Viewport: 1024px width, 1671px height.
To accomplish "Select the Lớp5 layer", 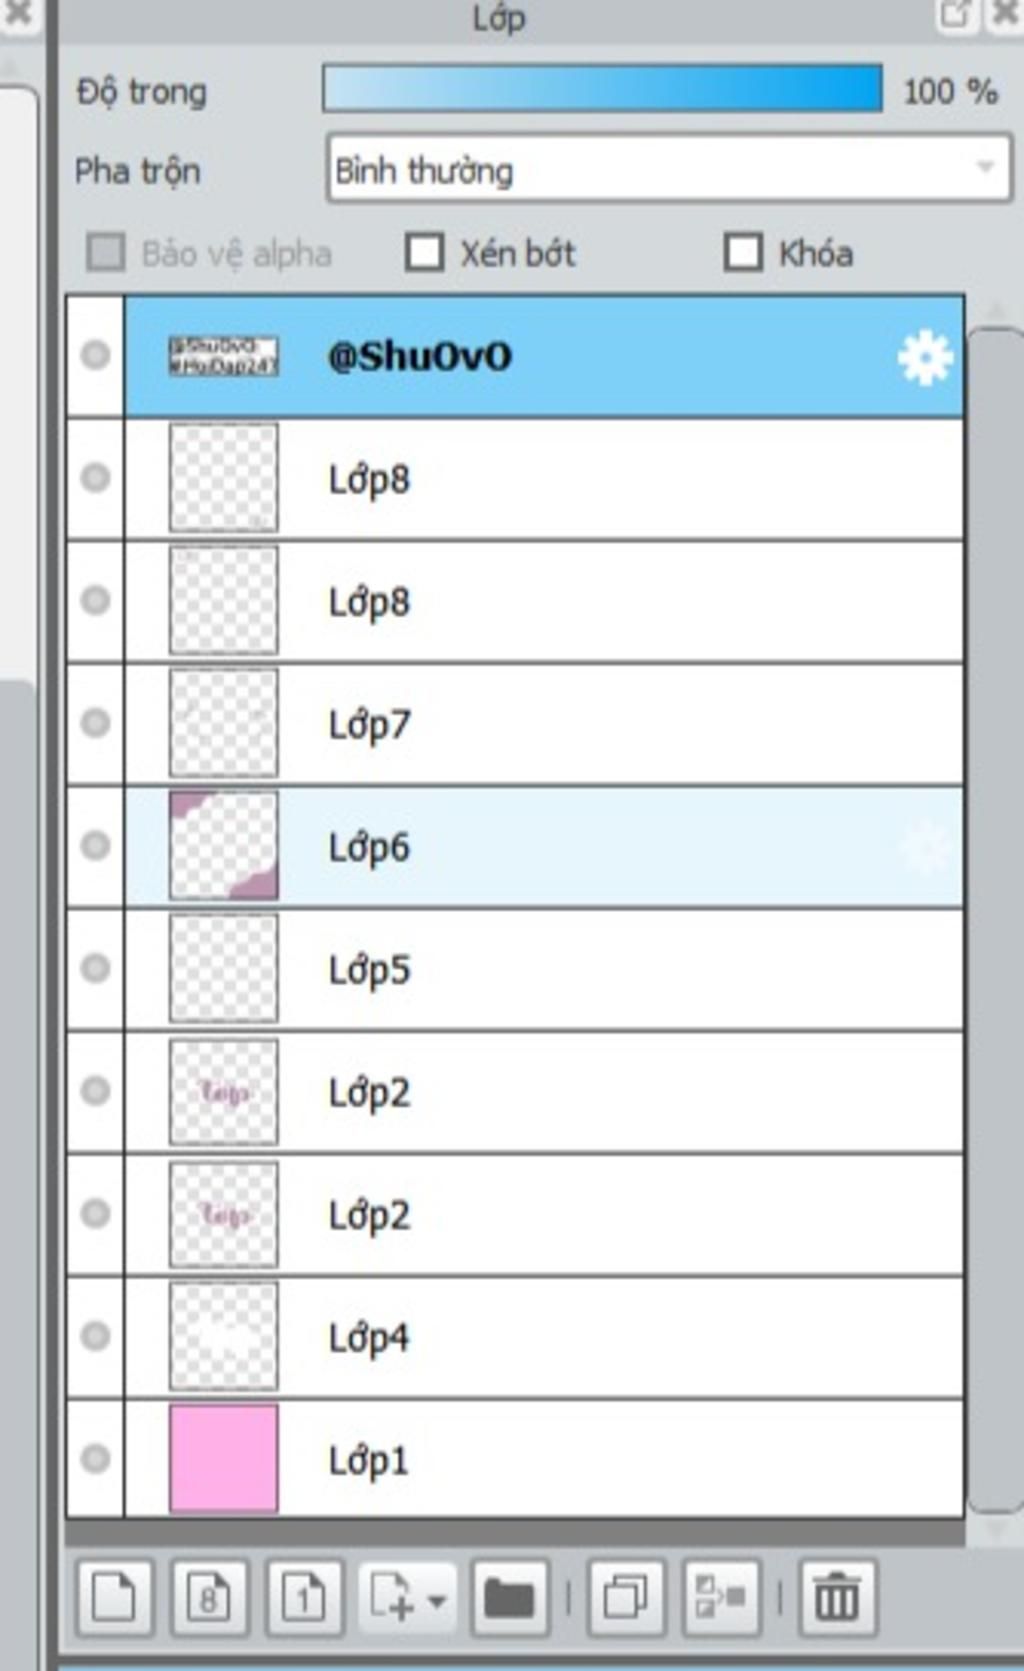I will [544, 969].
